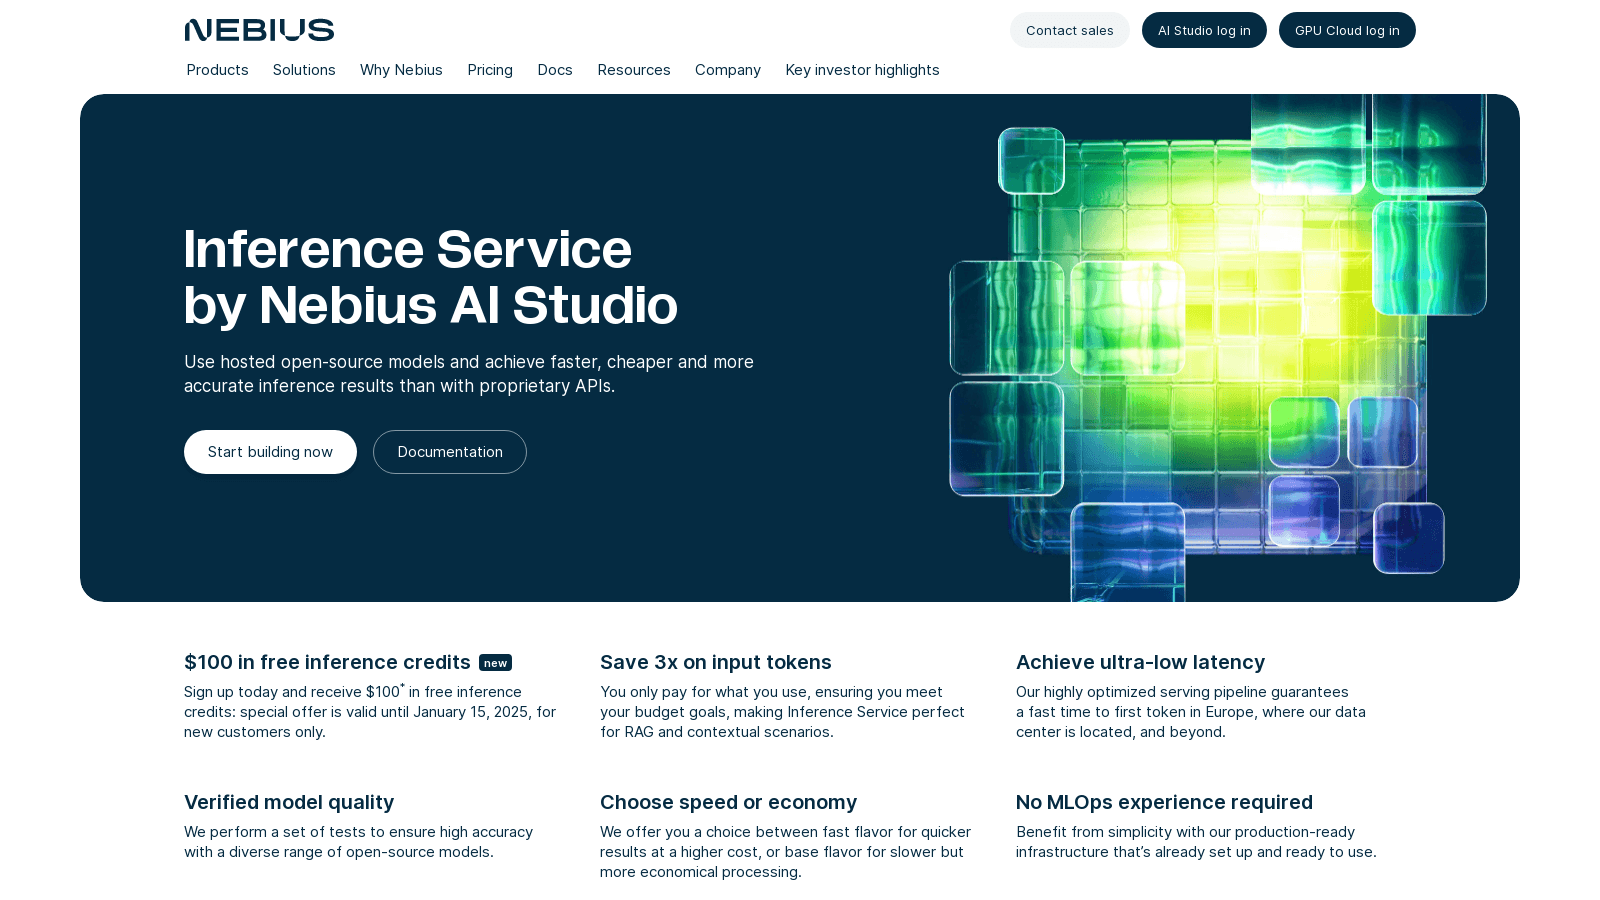Click the heading 'Achieve ultra-low latency'
Screen dimensions: 1600x900
tap(1140, 662)
